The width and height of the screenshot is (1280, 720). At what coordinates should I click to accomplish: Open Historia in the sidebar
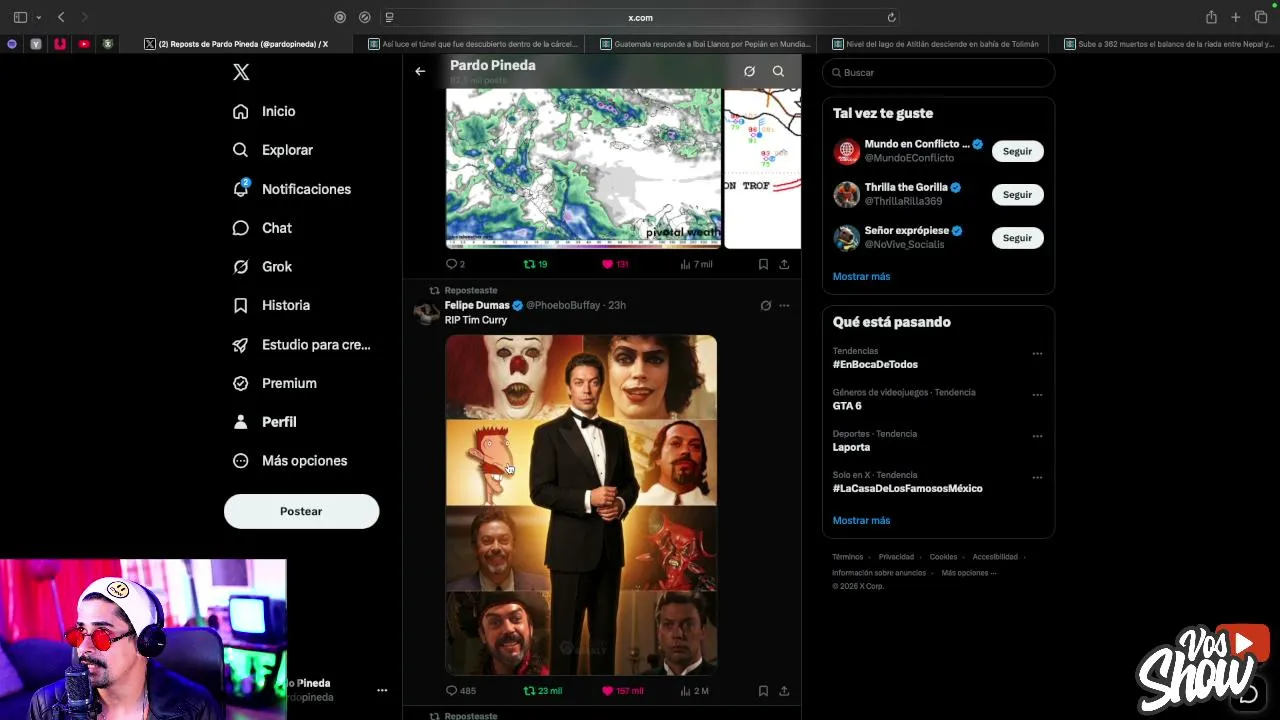pyautogui.click(x=271, y=305)
